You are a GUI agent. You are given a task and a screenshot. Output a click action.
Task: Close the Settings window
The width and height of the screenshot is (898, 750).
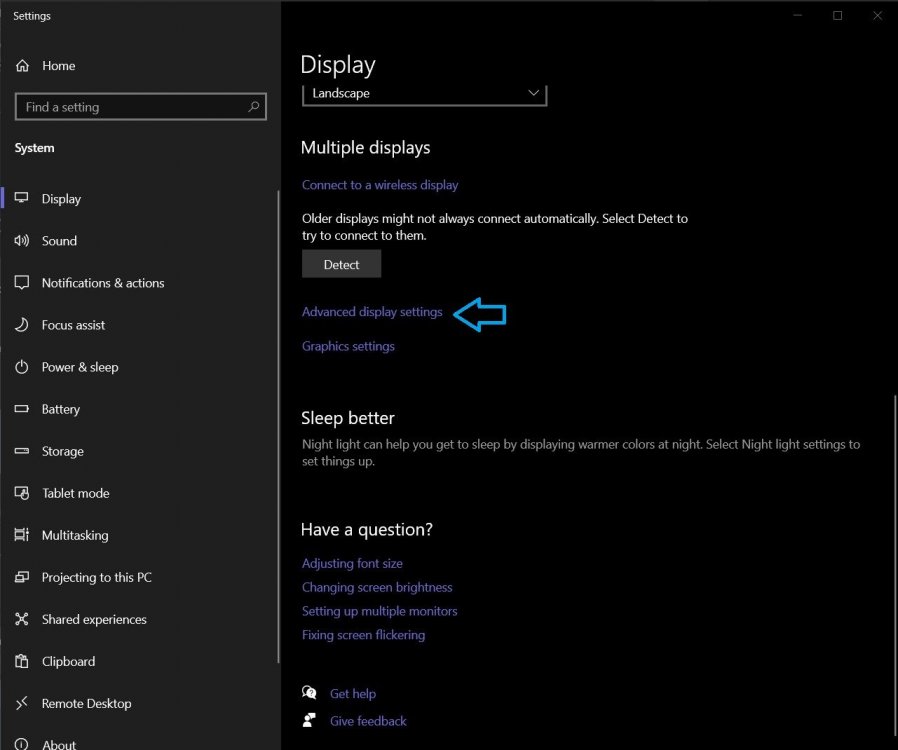click(877, 15)
